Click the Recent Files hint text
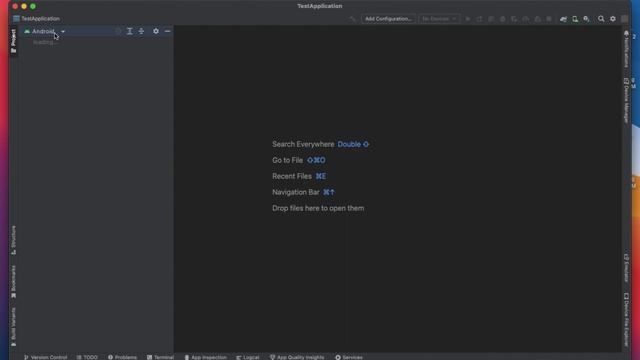The width and height of the screenshot is (640, 360). coord(292,176)
